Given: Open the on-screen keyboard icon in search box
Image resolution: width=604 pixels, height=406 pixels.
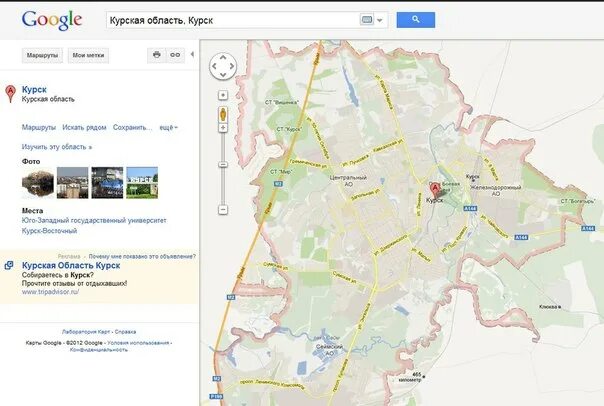Looking at the screenshot, I should pyautogui.click(x=367, y=20).
